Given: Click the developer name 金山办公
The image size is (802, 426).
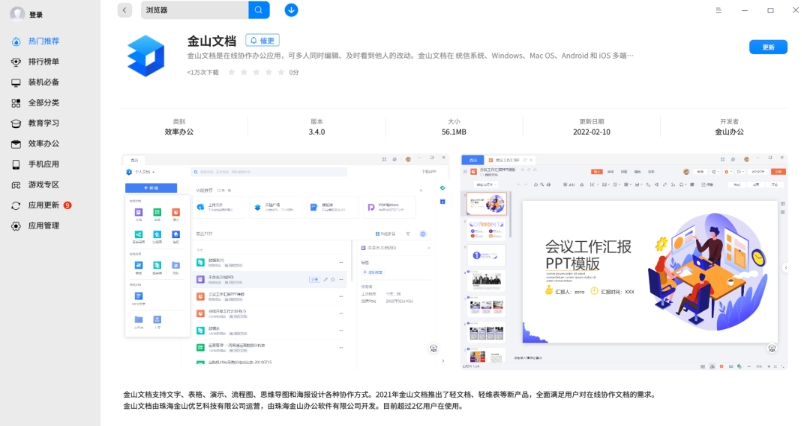Looking at the screenshot, I should point(729,132).
